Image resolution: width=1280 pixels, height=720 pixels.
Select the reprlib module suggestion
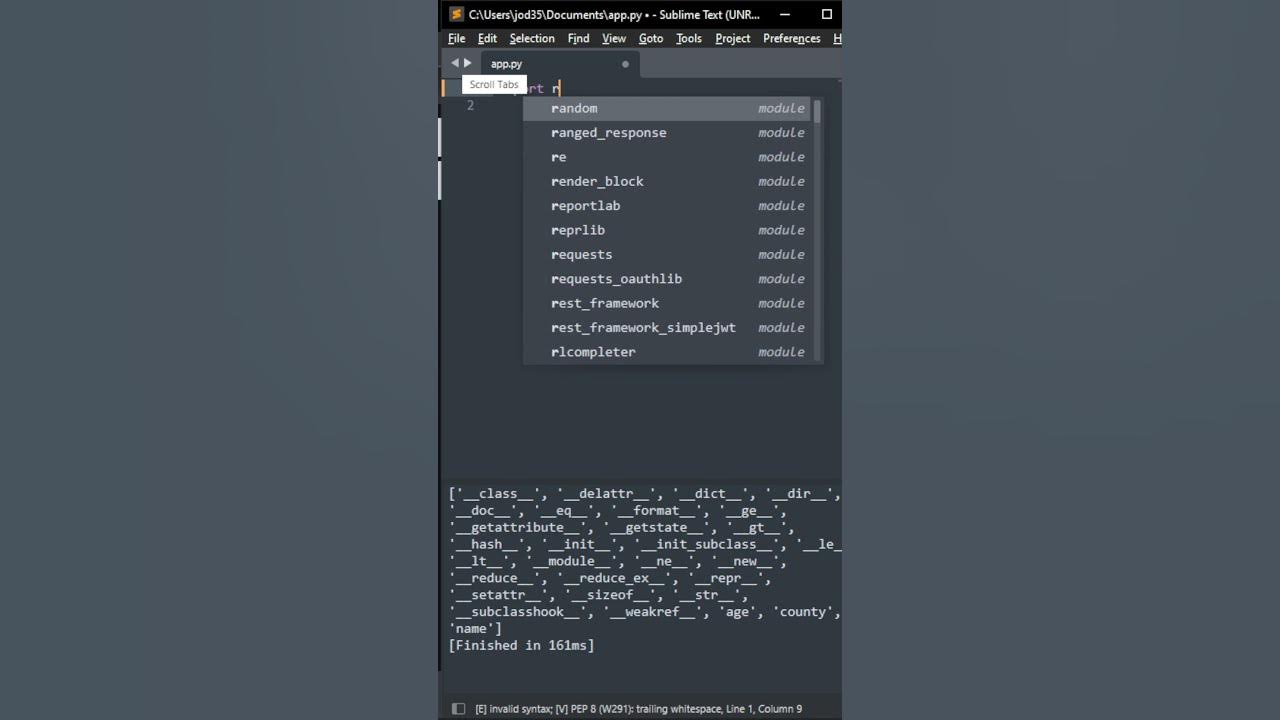point(667,230)
